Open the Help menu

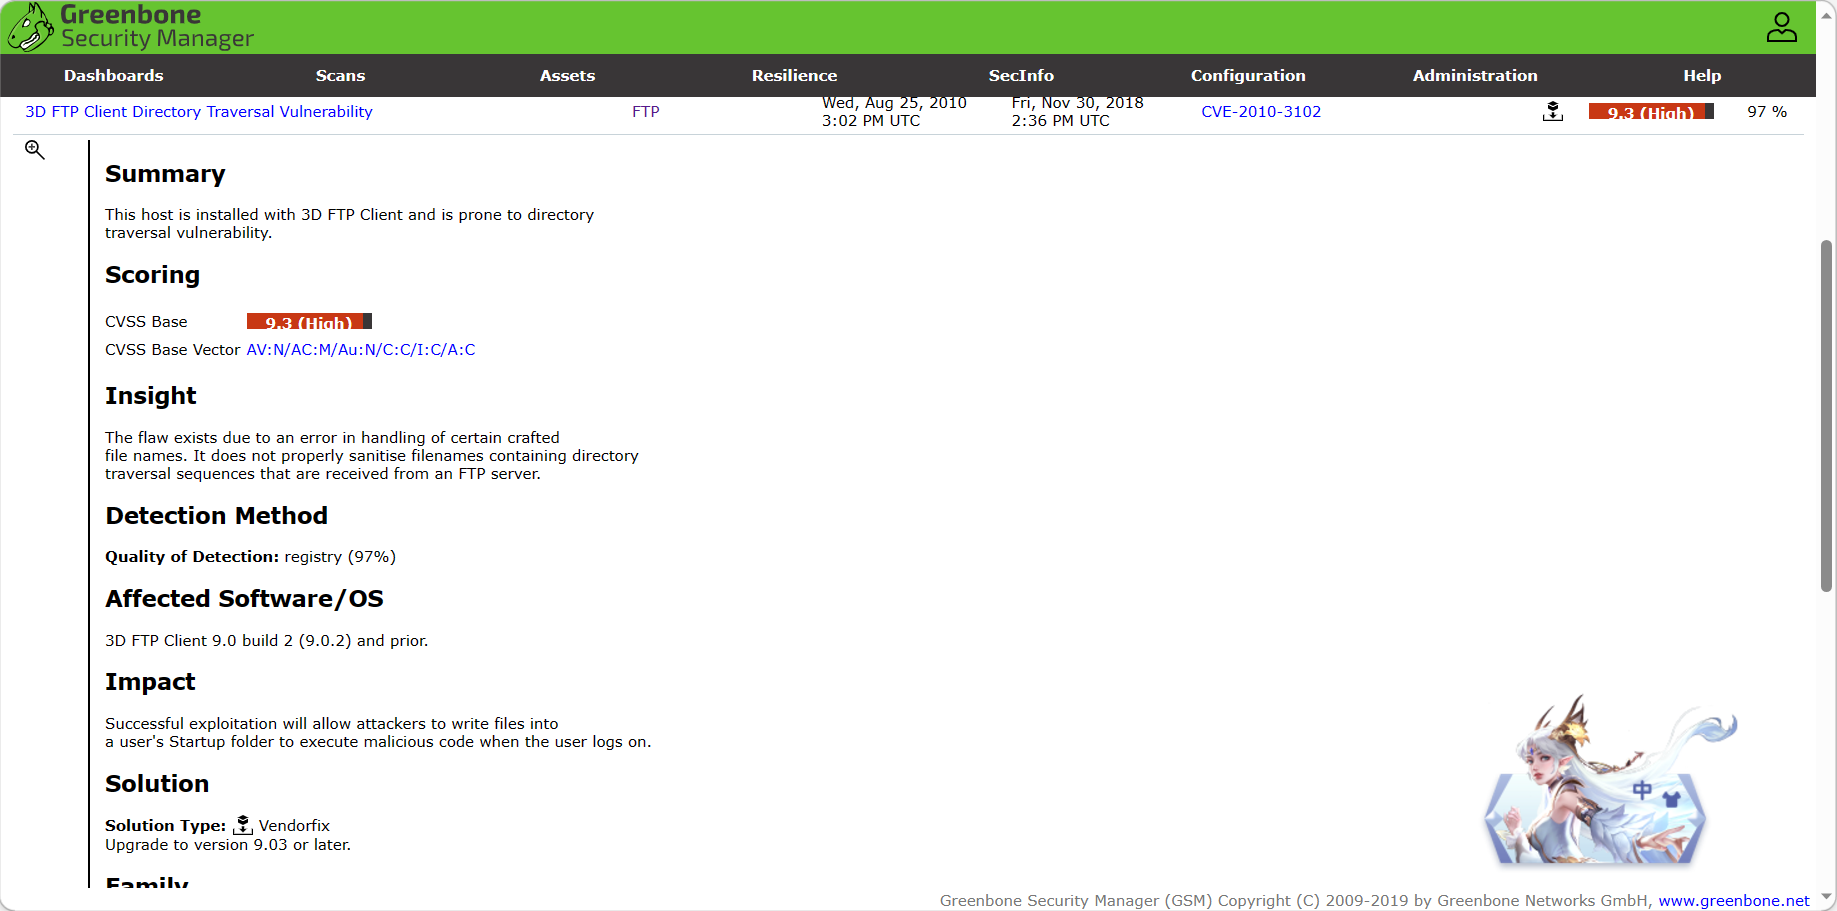click(x=1702, y=76)
